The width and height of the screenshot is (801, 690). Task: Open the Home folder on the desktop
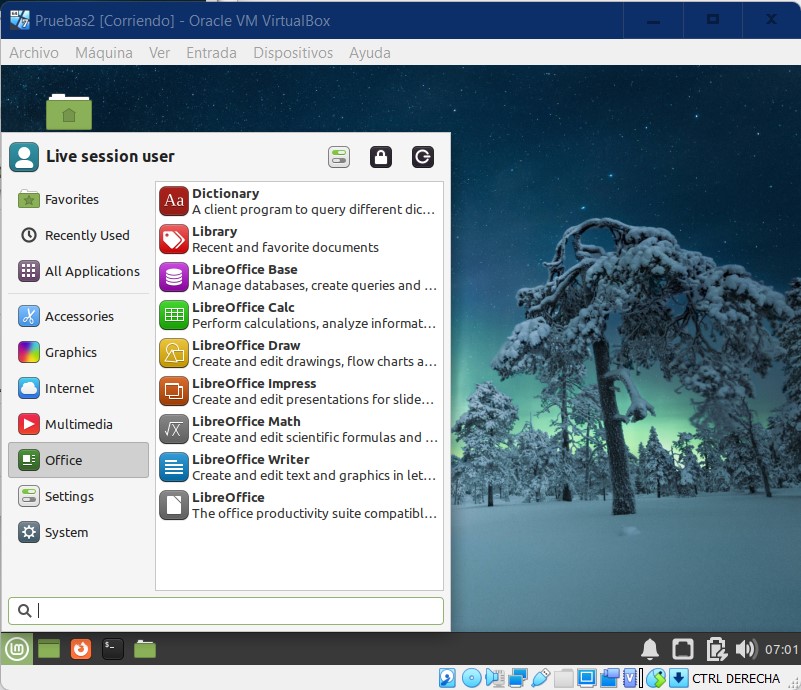click(68, 112)
